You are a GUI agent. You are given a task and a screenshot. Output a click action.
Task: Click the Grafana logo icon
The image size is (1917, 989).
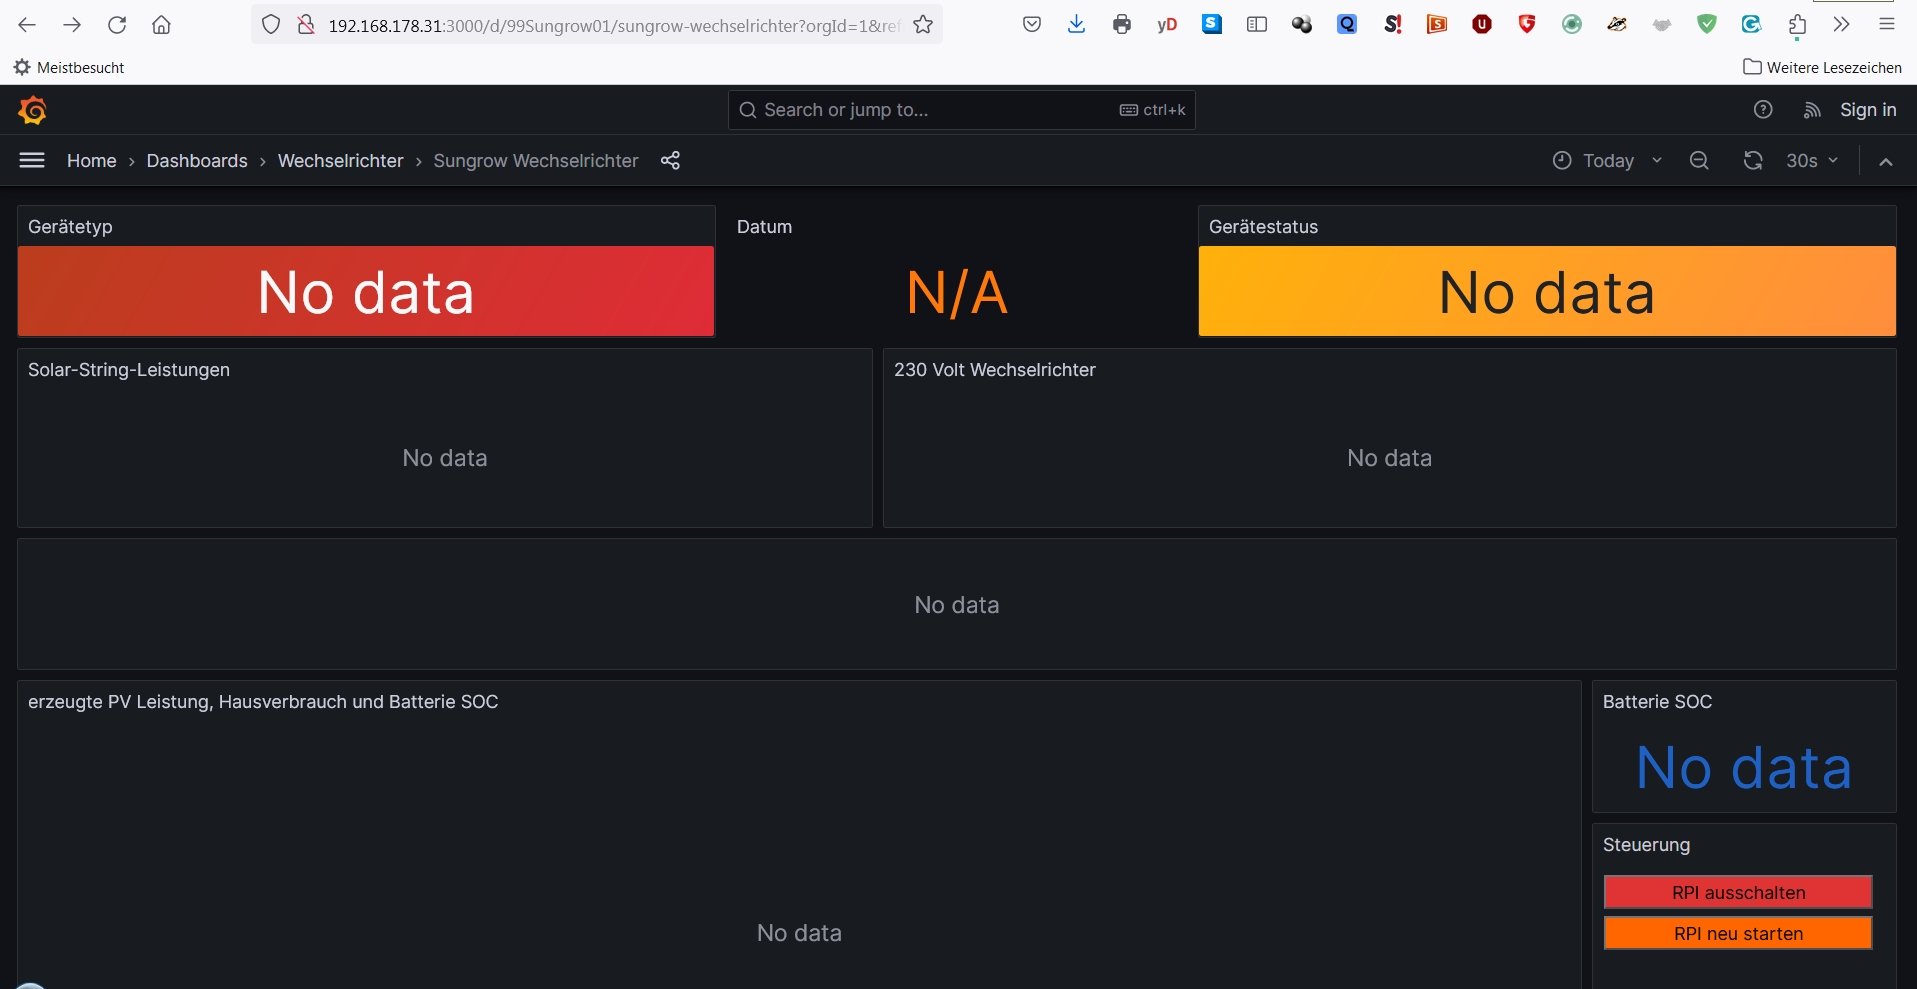tap(32, 110)
